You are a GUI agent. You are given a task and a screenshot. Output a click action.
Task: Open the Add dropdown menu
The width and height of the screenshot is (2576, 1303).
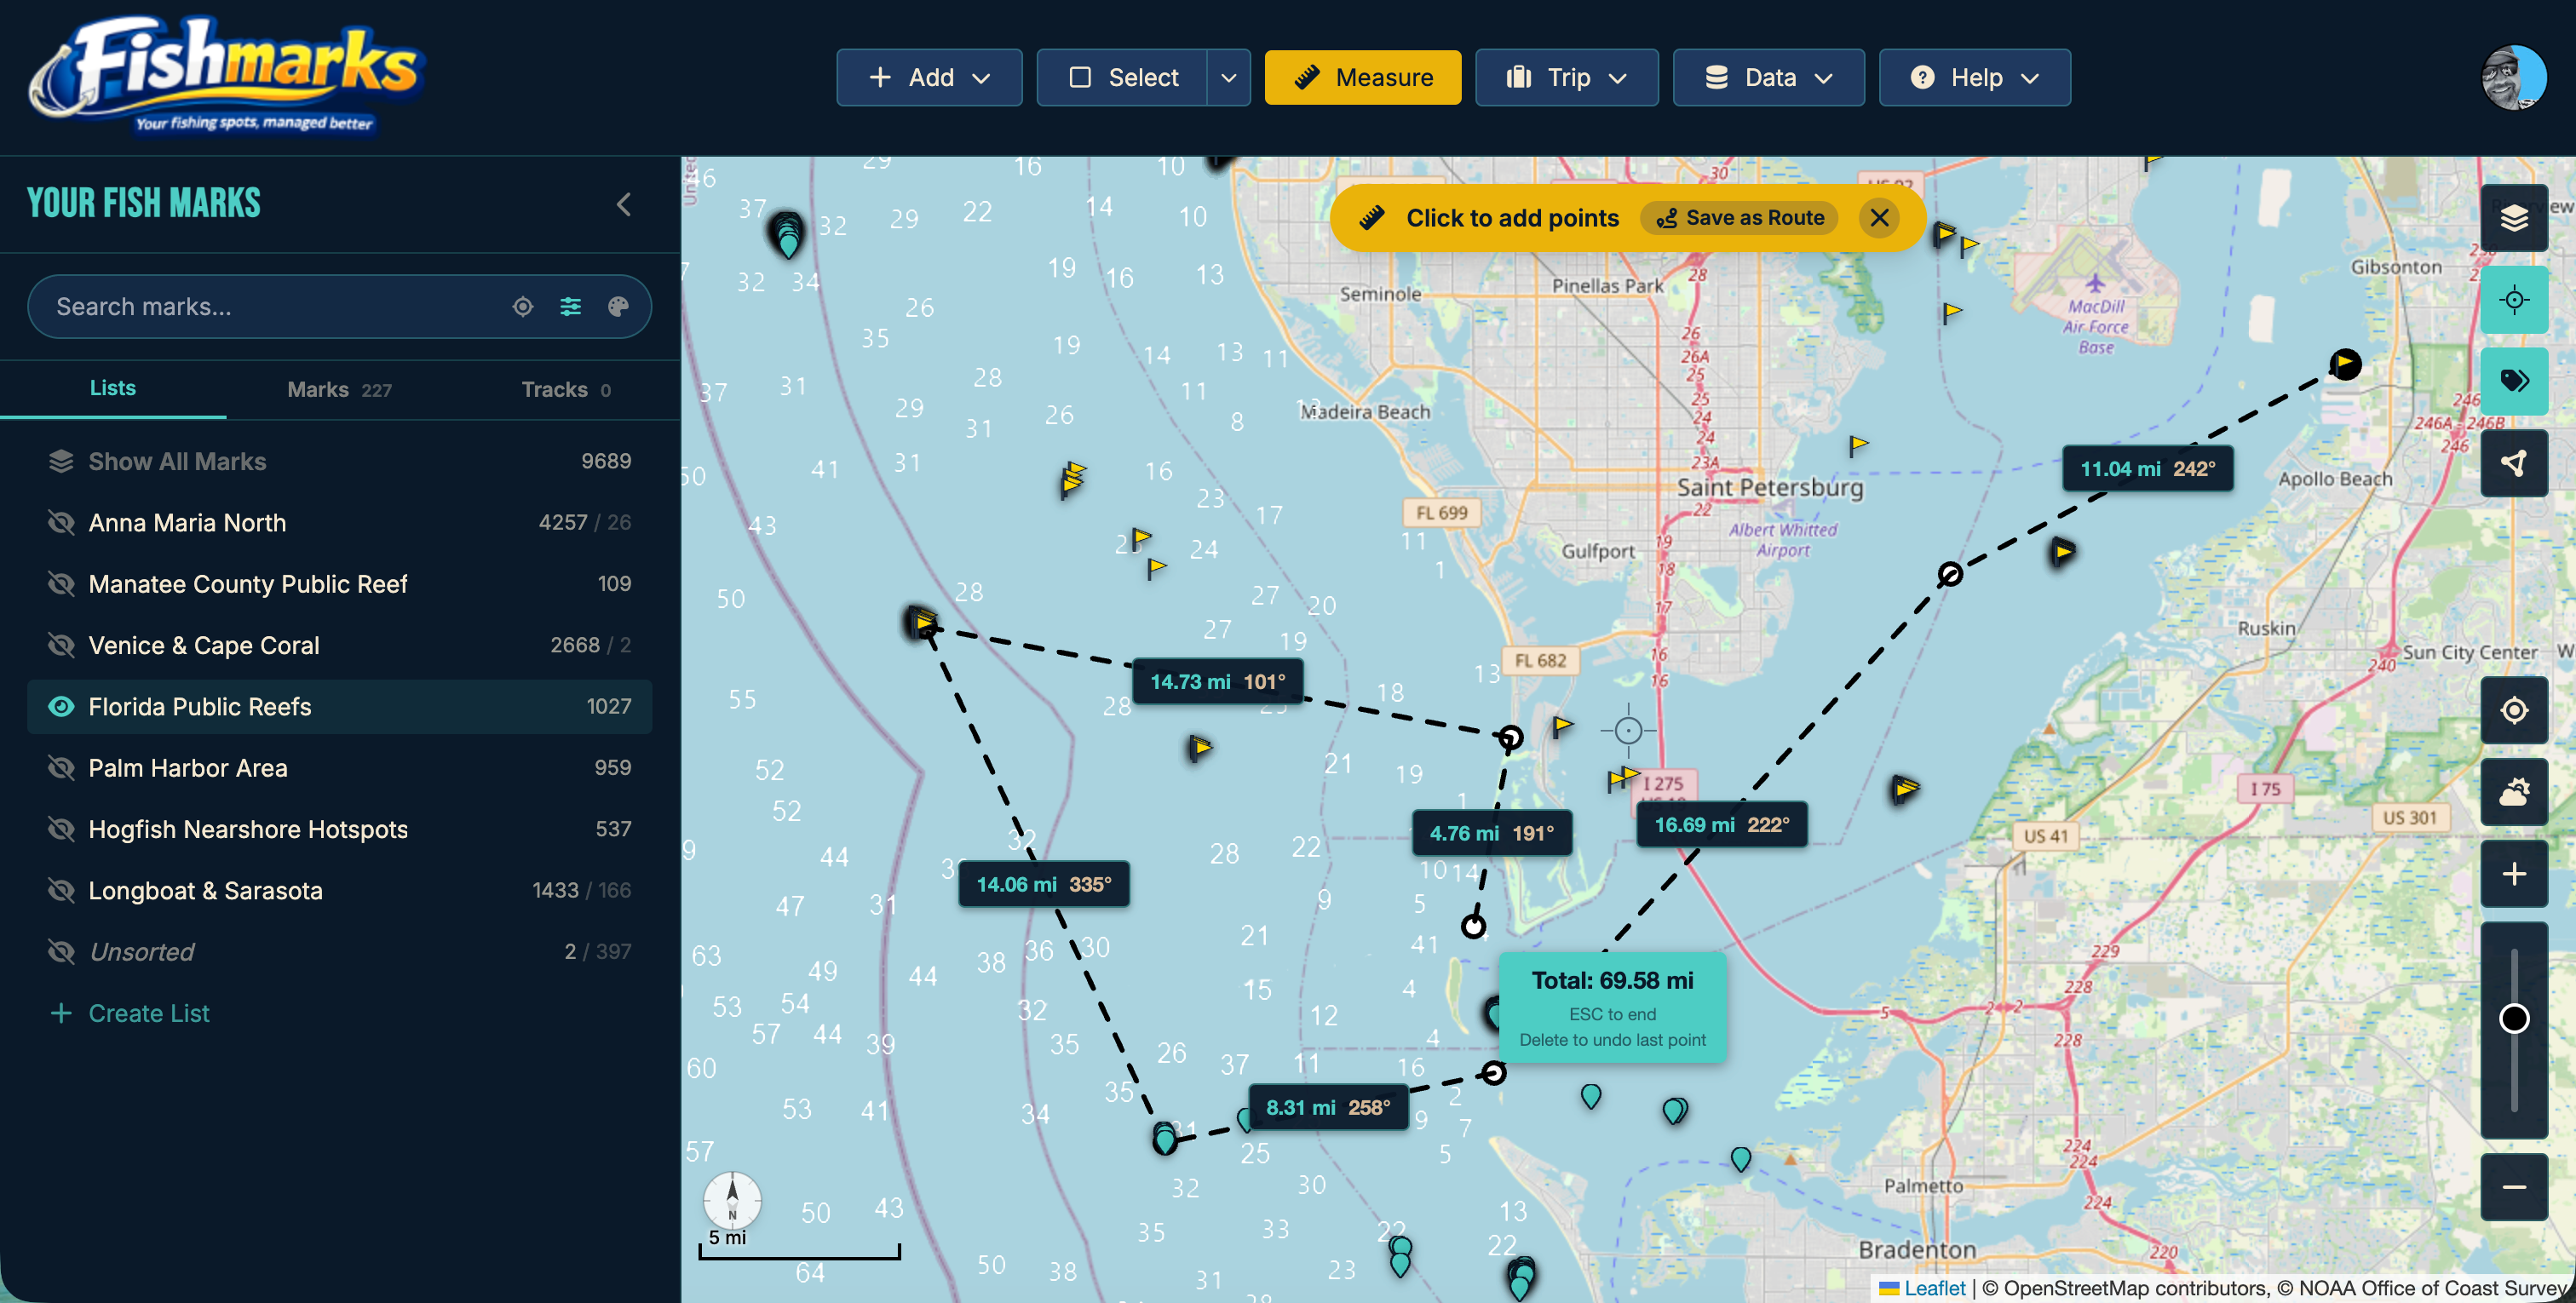pyautogui.click(x=928, y=77)
